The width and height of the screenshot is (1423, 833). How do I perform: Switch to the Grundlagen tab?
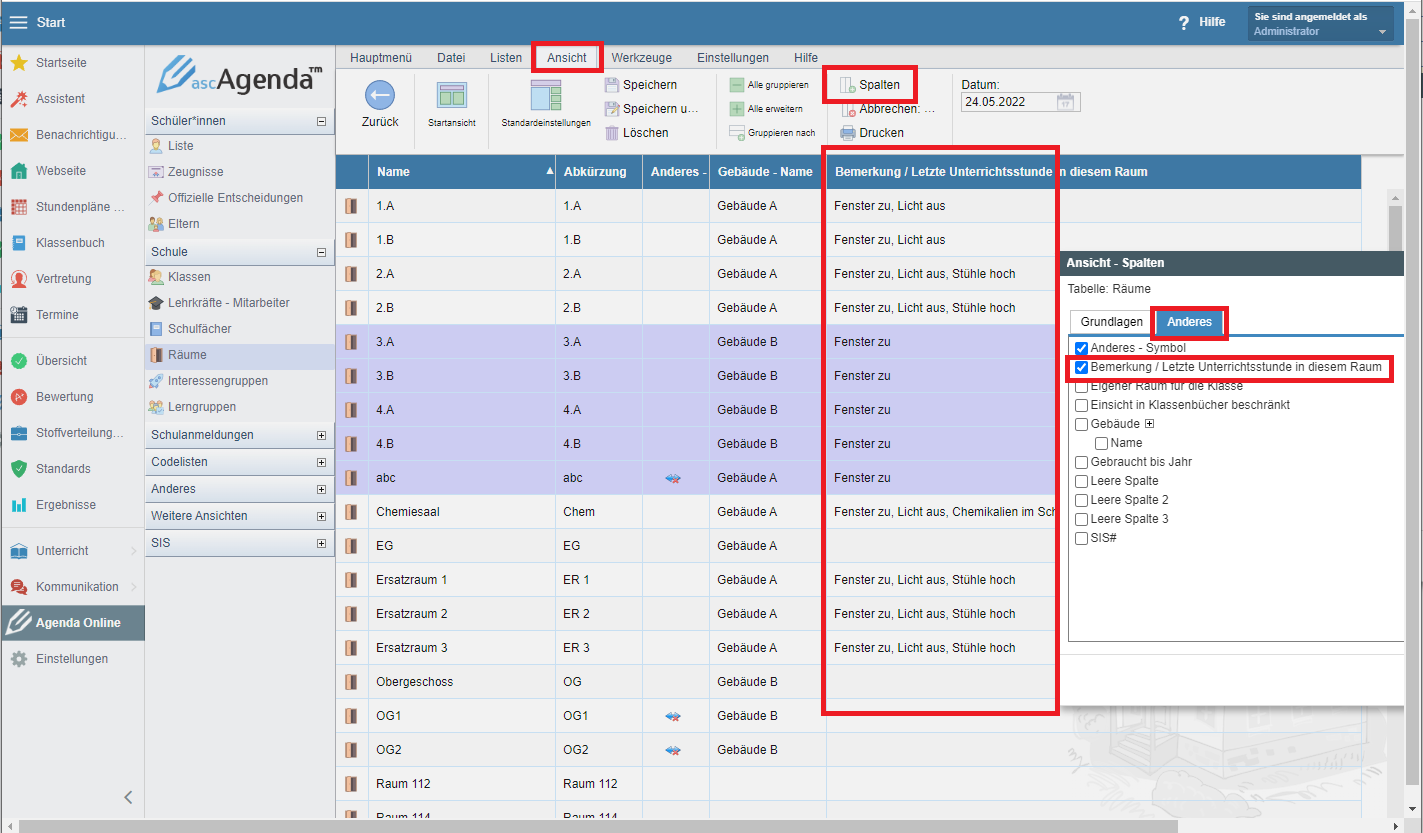(1111, 322)
